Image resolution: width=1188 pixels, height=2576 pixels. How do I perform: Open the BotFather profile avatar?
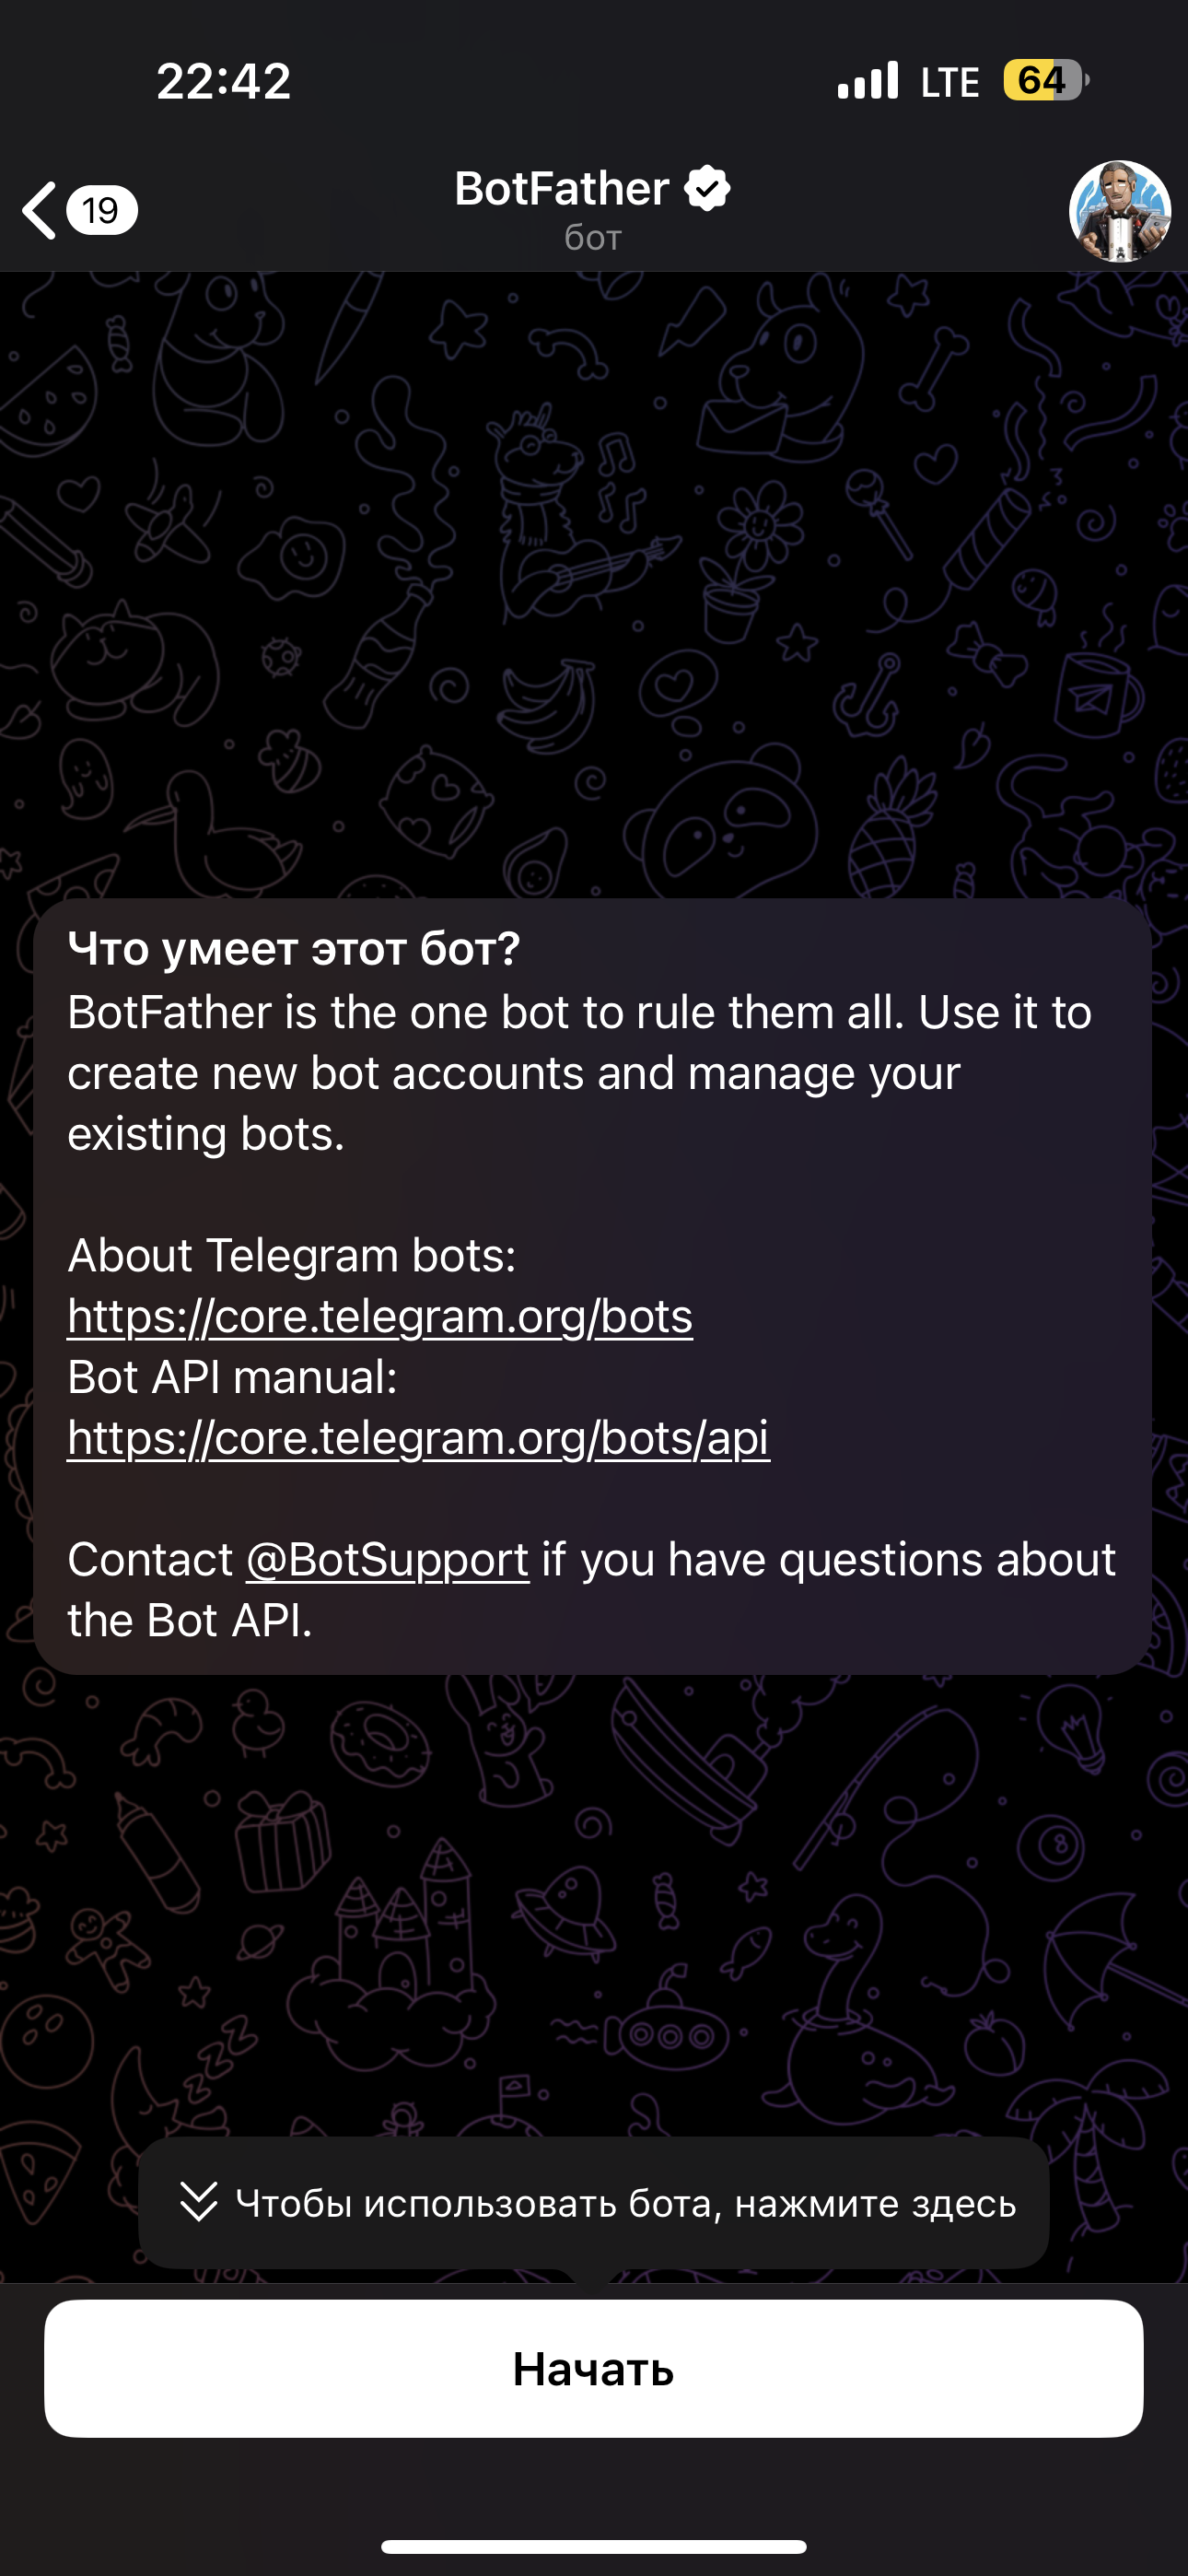[x=1119, y=211]
